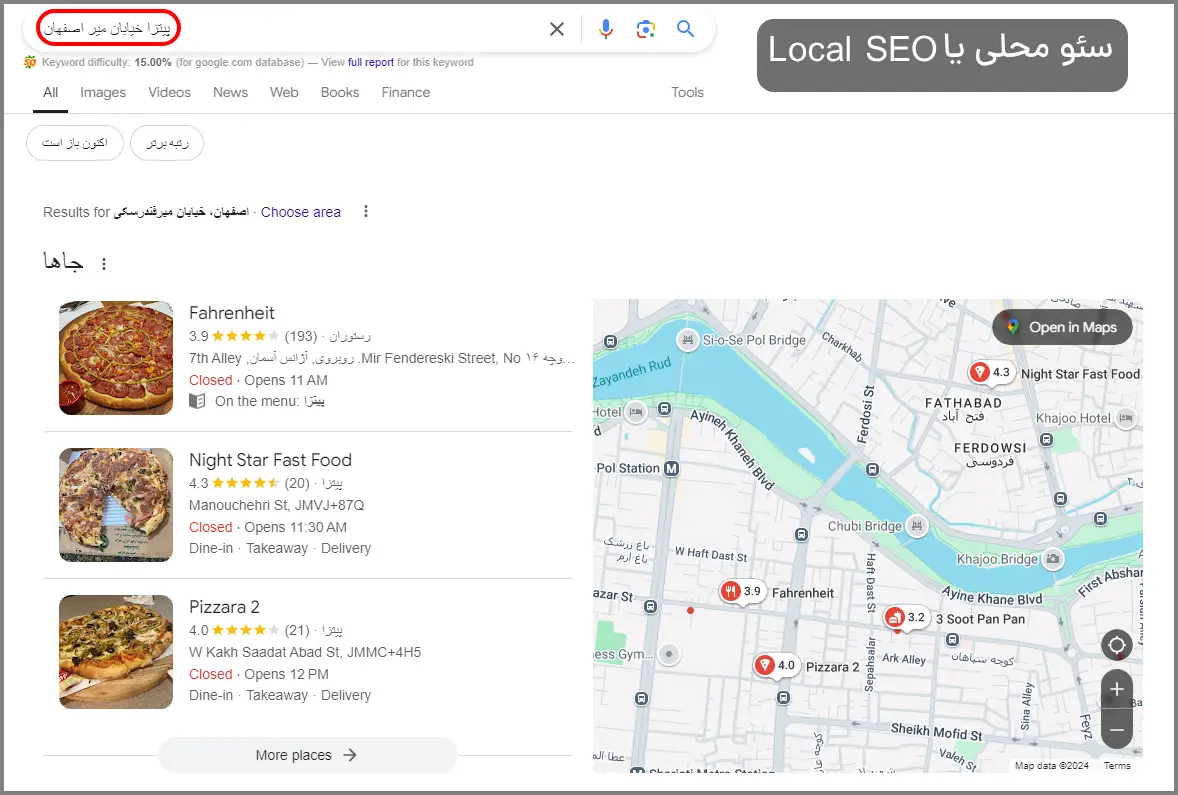Start voice search with the microphone icon
The width and height of the screenshot is (1178, 795).
(606, 29)
